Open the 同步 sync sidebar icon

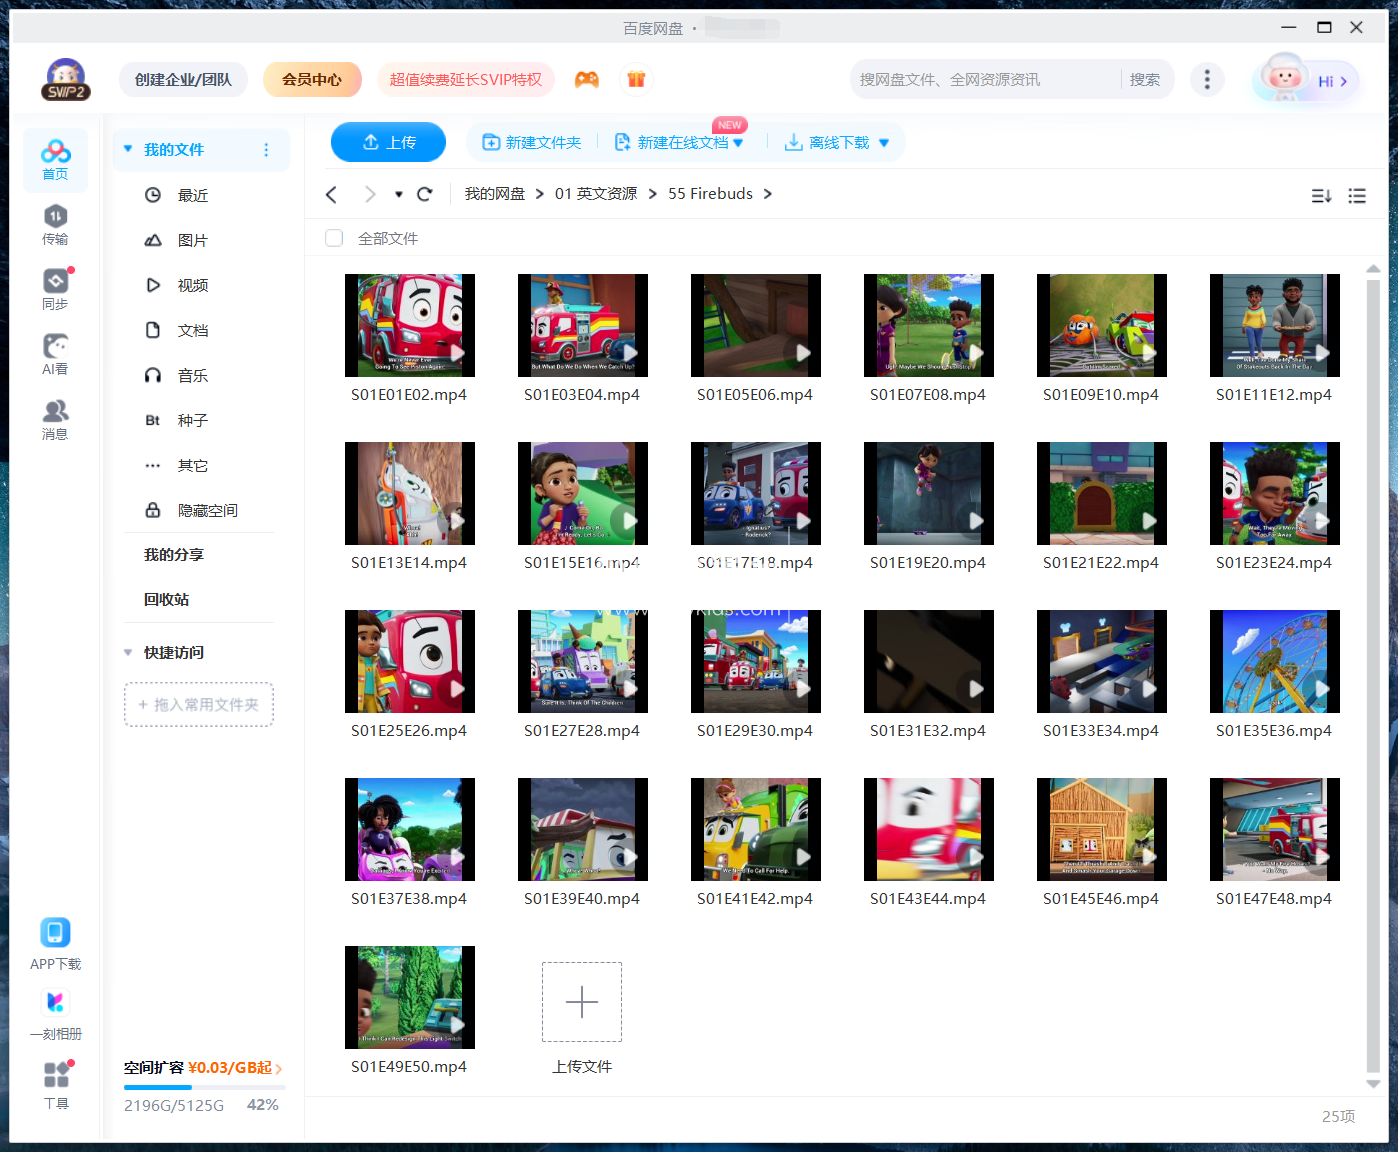55,289
